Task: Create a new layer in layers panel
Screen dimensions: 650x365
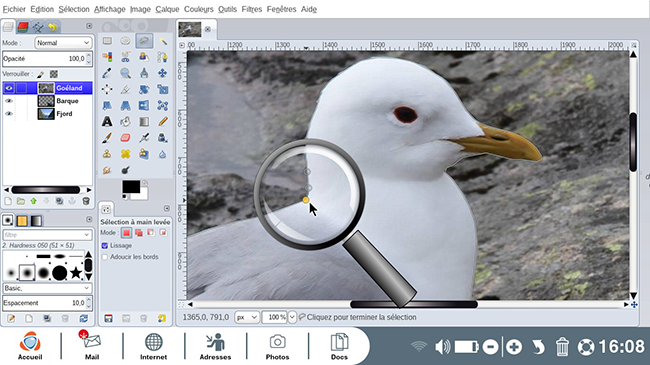Action: coord(8,201)
